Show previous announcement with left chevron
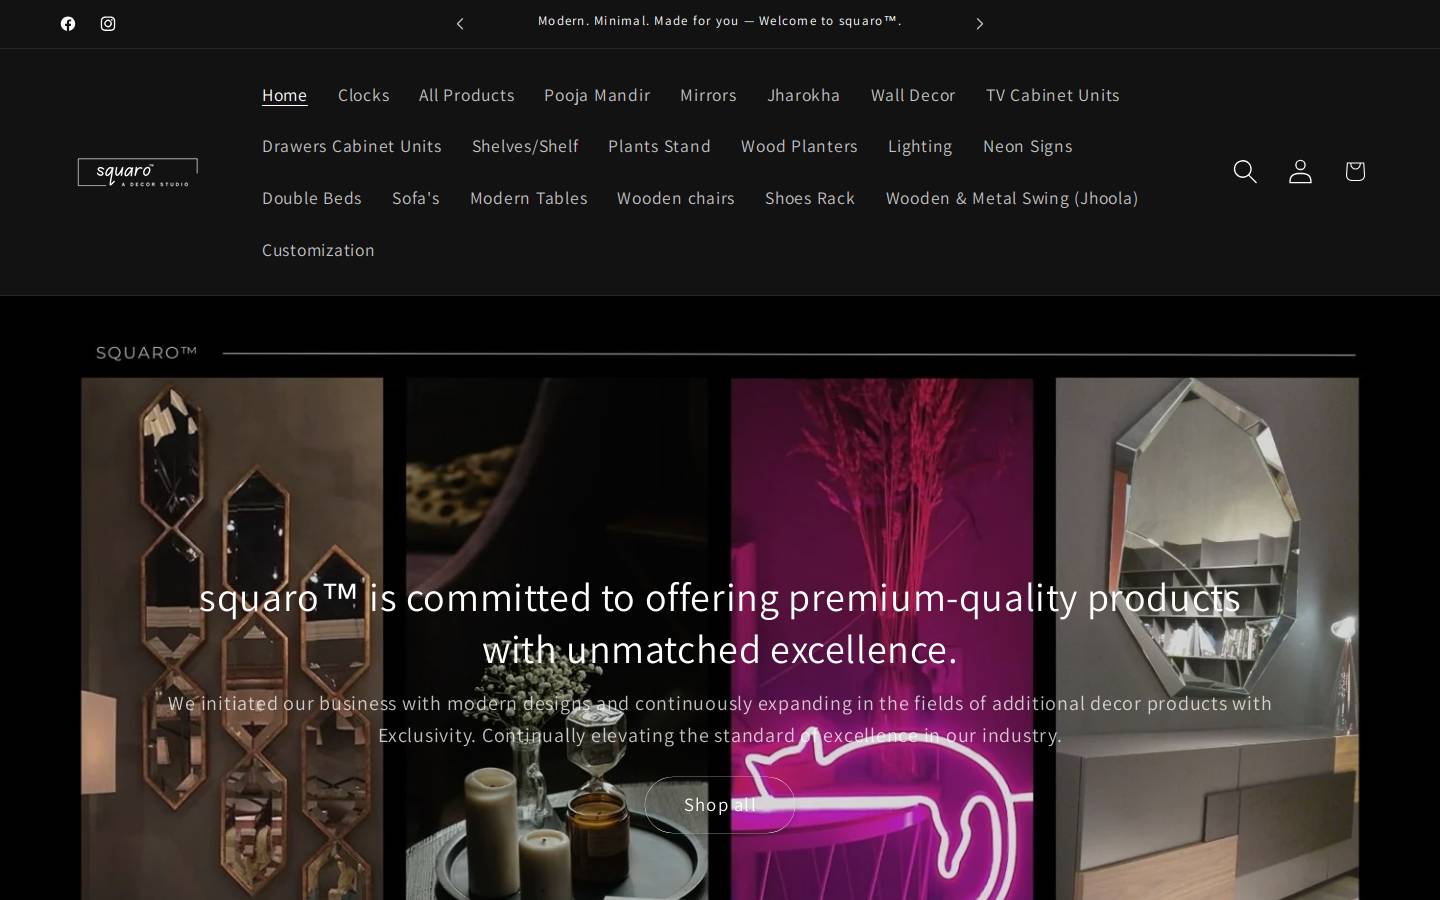The width and height of the screenshot is (1440, 900). (460, 24)
